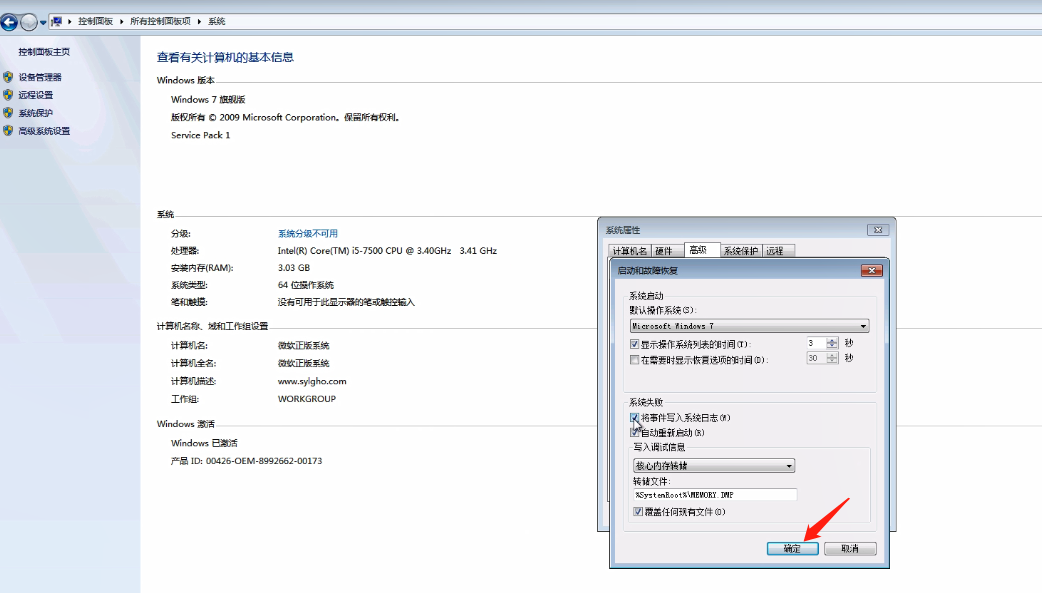Viewport: 1042px width, 593px height.
Task: Increase OS list display time stepper
Action: [832, 340]
